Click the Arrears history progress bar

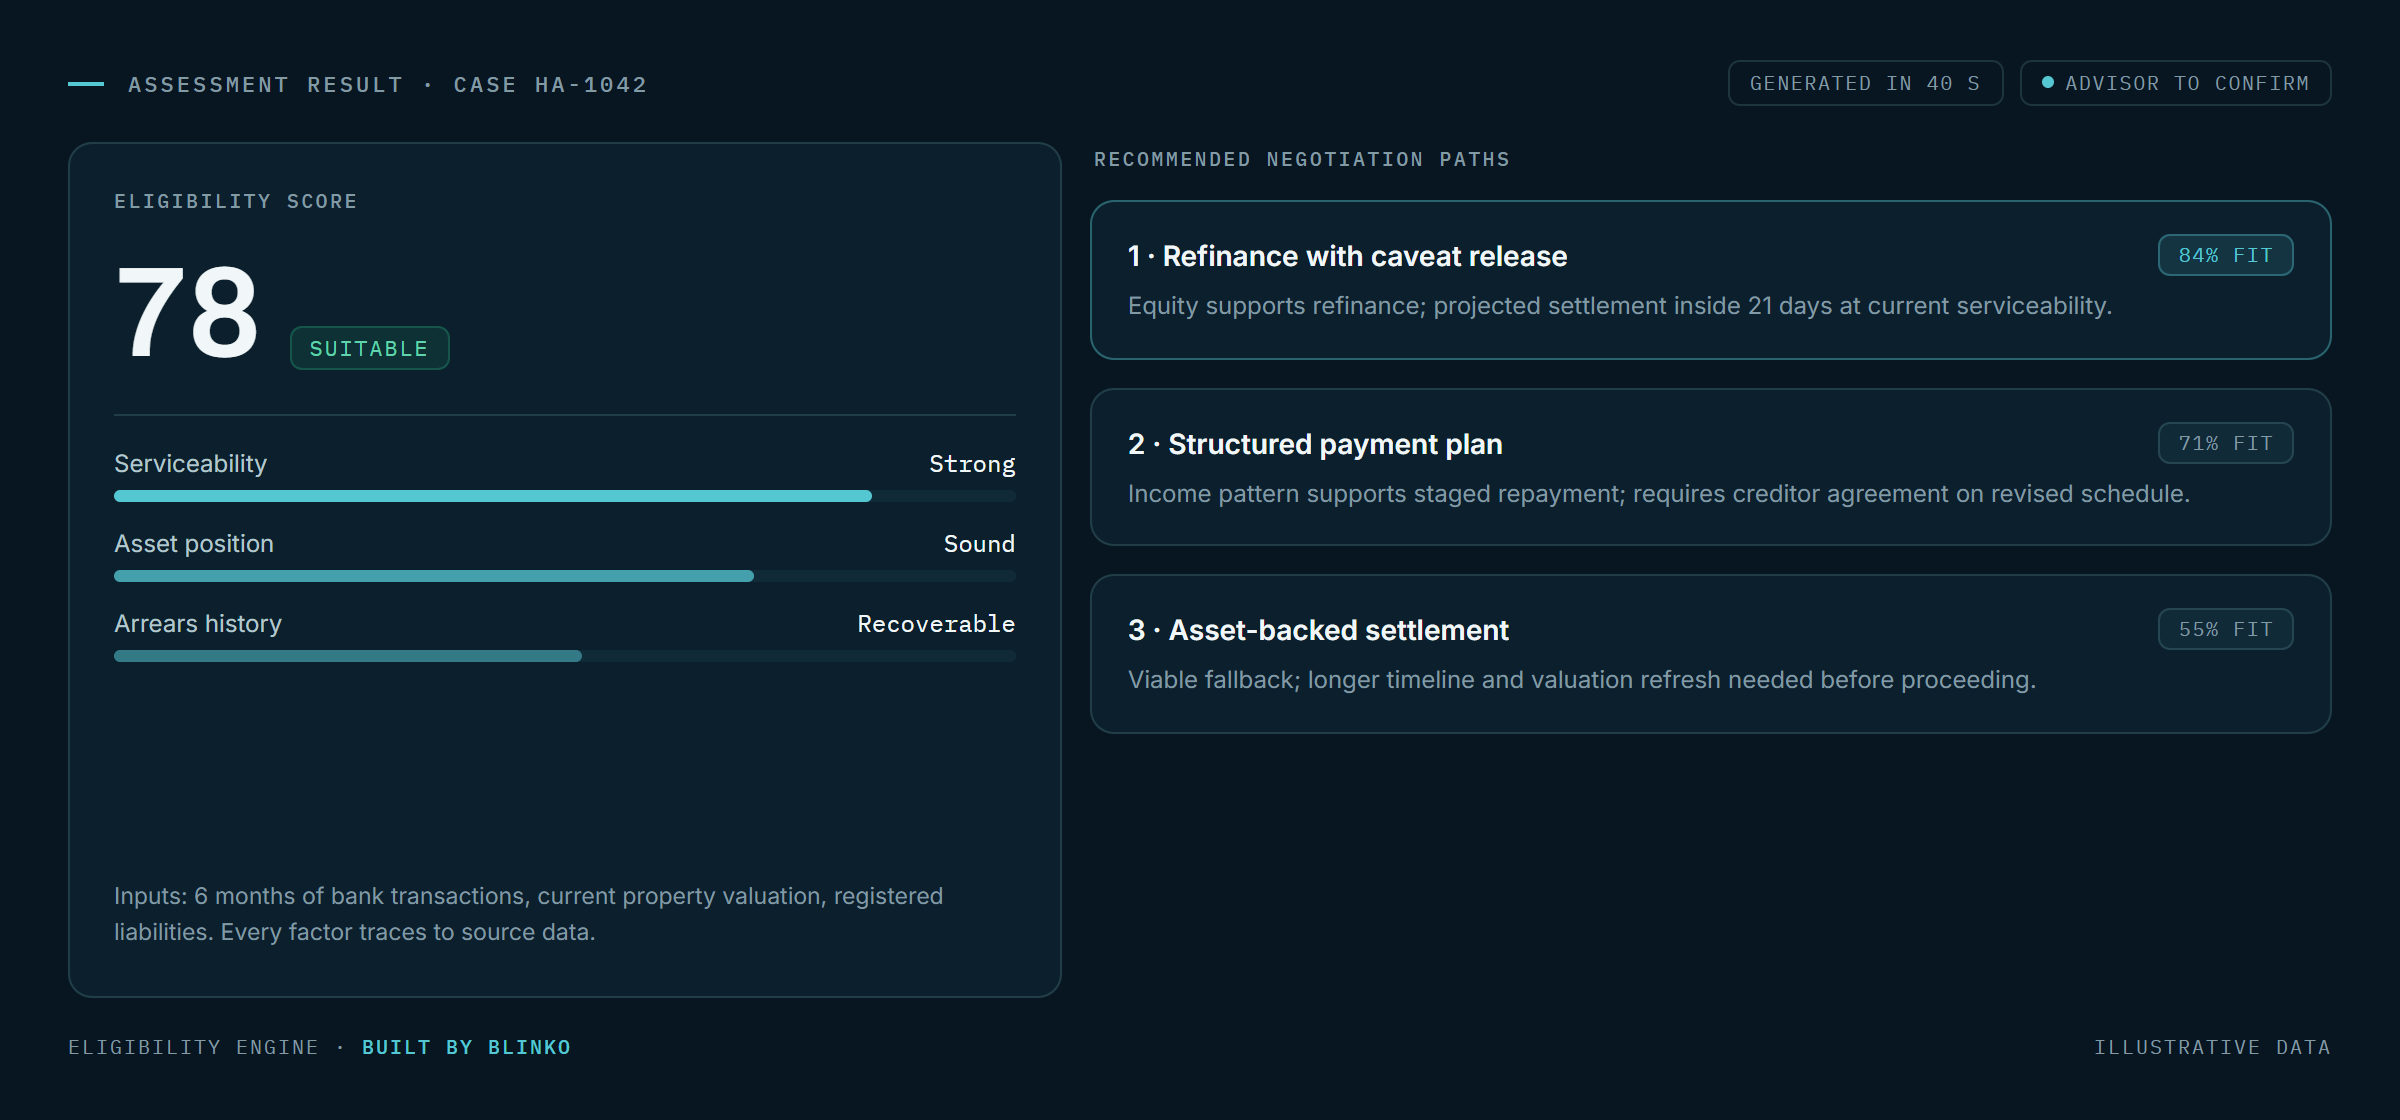point(565,656)
